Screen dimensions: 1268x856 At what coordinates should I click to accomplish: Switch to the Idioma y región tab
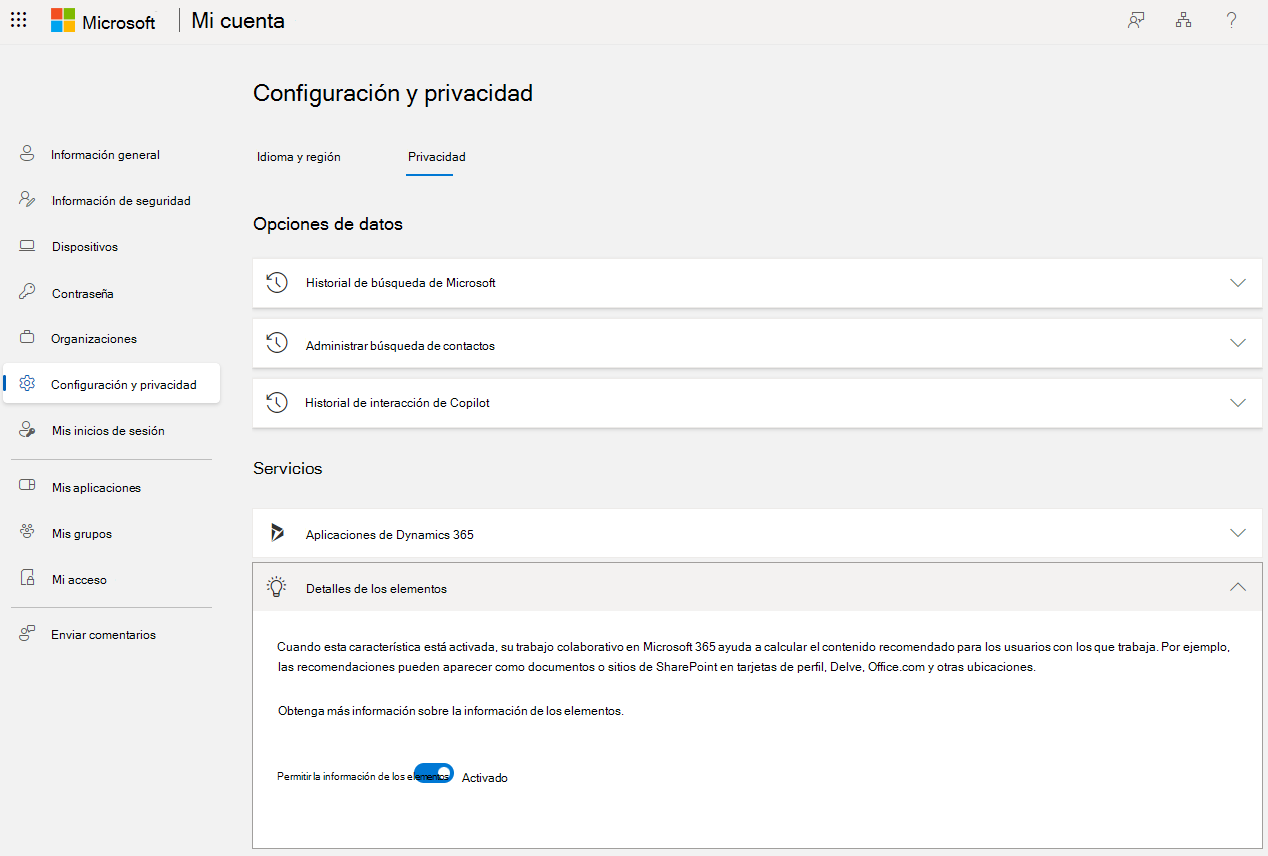click(x=298, y=157)
